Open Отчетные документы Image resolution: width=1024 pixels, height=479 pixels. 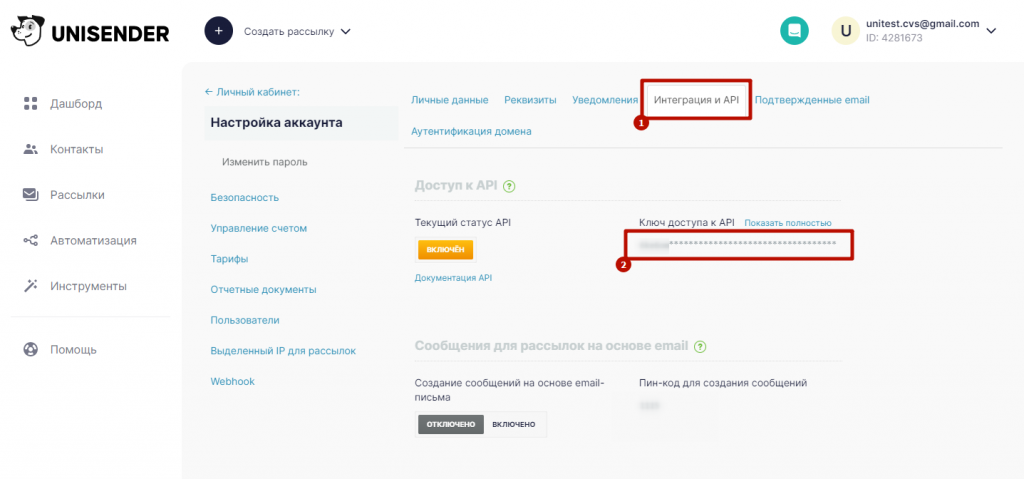click(x=263, y=289)
